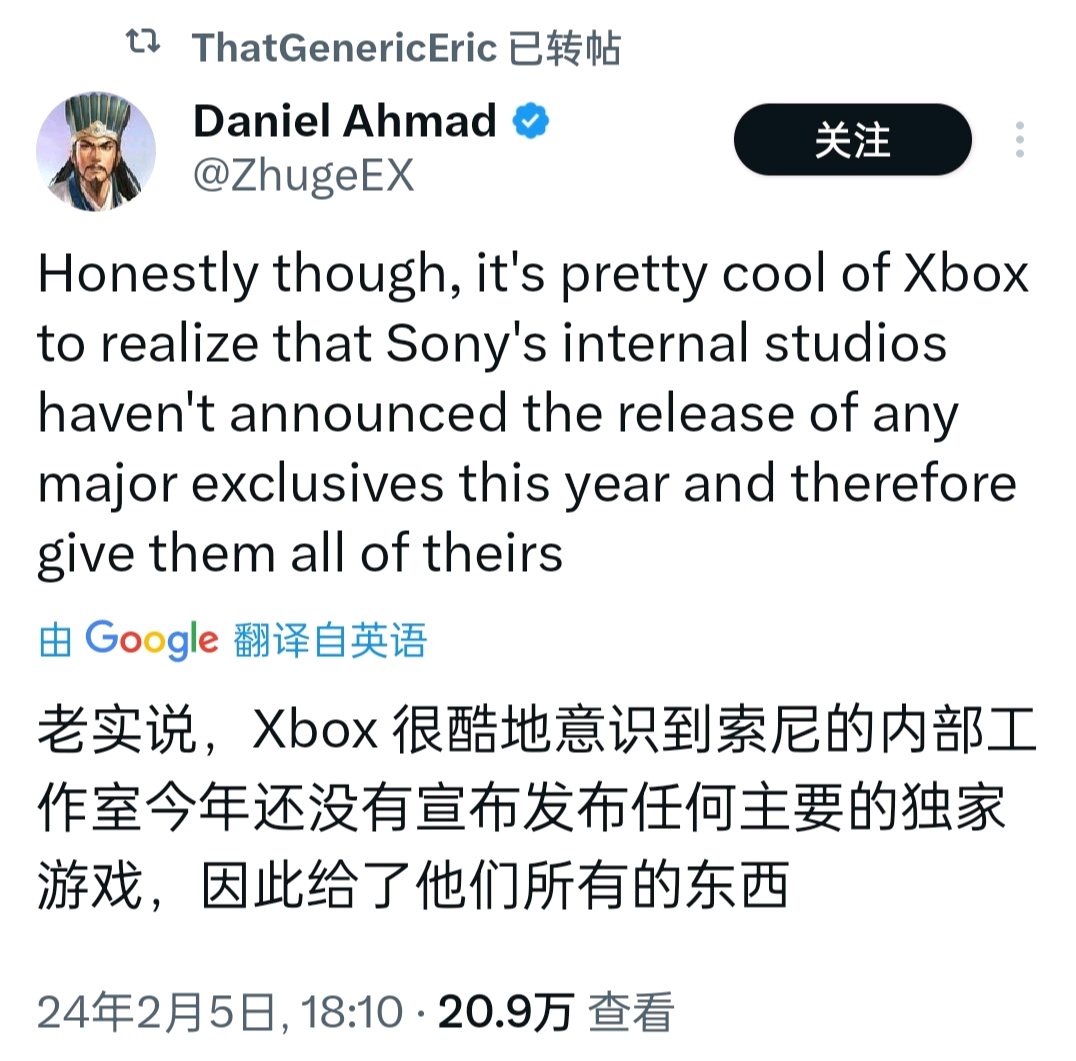Click the 由 character before the Google logo
The height and width of the screenshot is (1061, 1076).
click(x=56, y=641)
